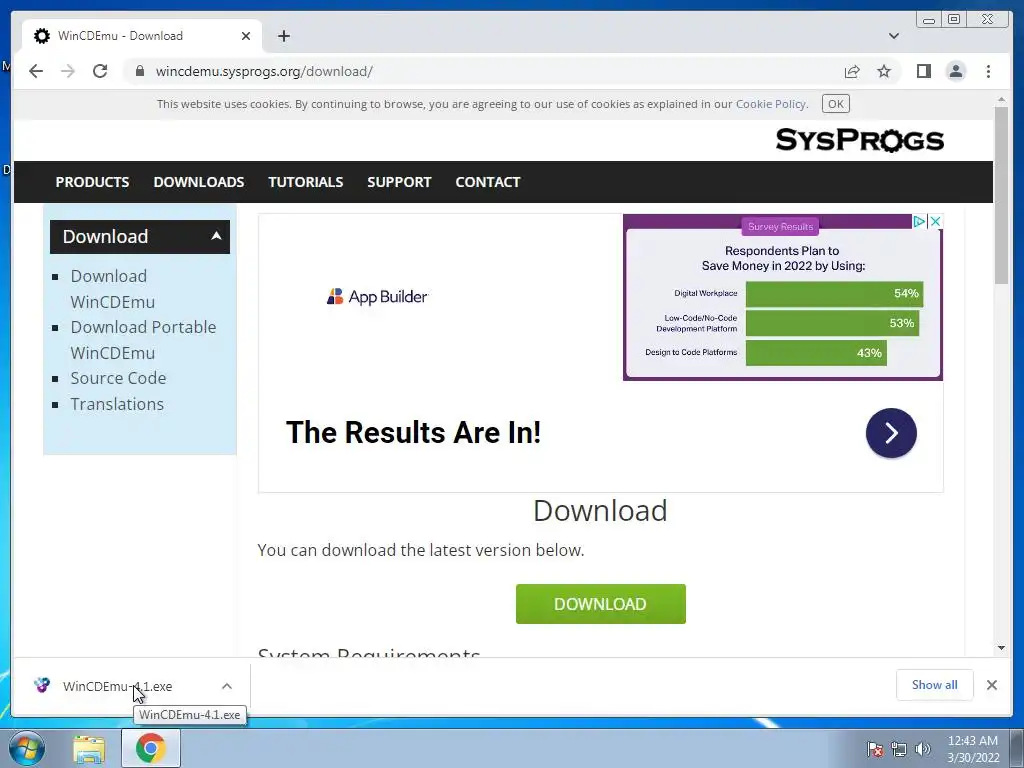Open the Chrome side panel icon
The image size is (1024, 768).
[923, 71]
